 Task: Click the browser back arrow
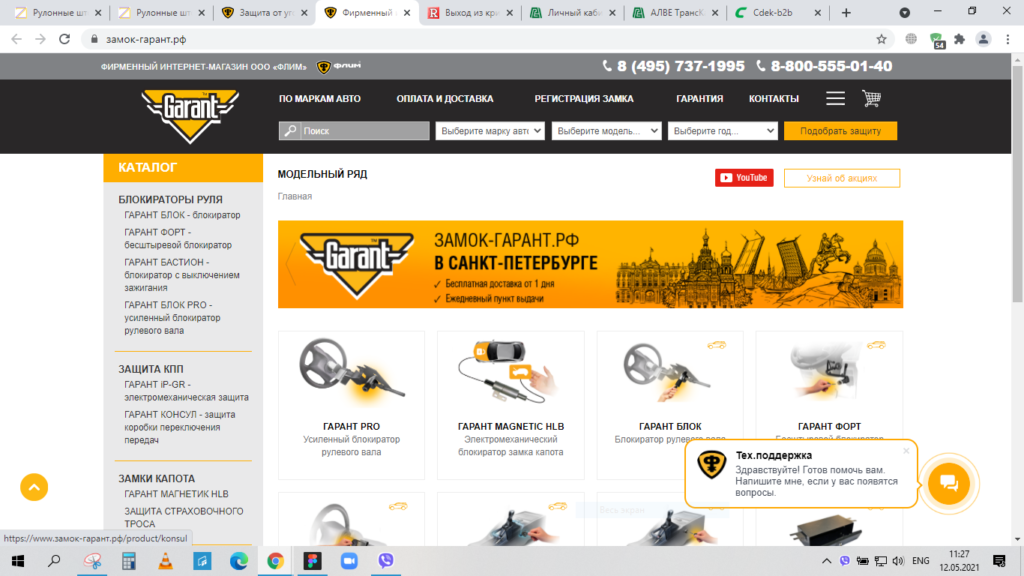(x=16, y=39)
